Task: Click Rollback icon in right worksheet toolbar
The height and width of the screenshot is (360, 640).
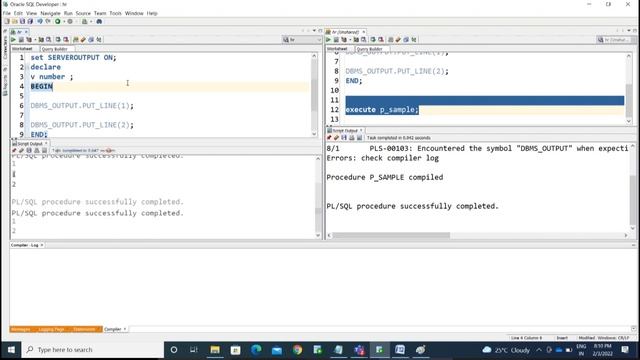Action: [x=381, y=40]
